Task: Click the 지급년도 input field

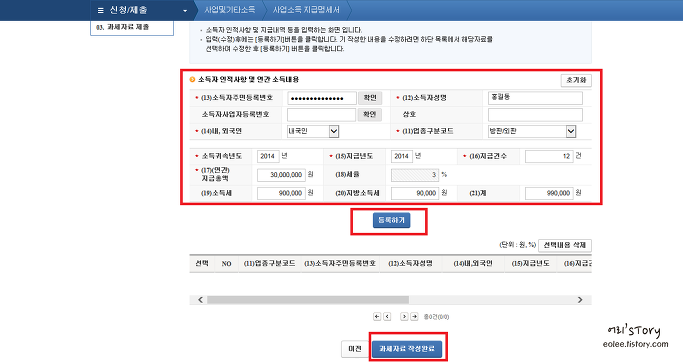Action: pyautogui.click(x=402, y=156)
